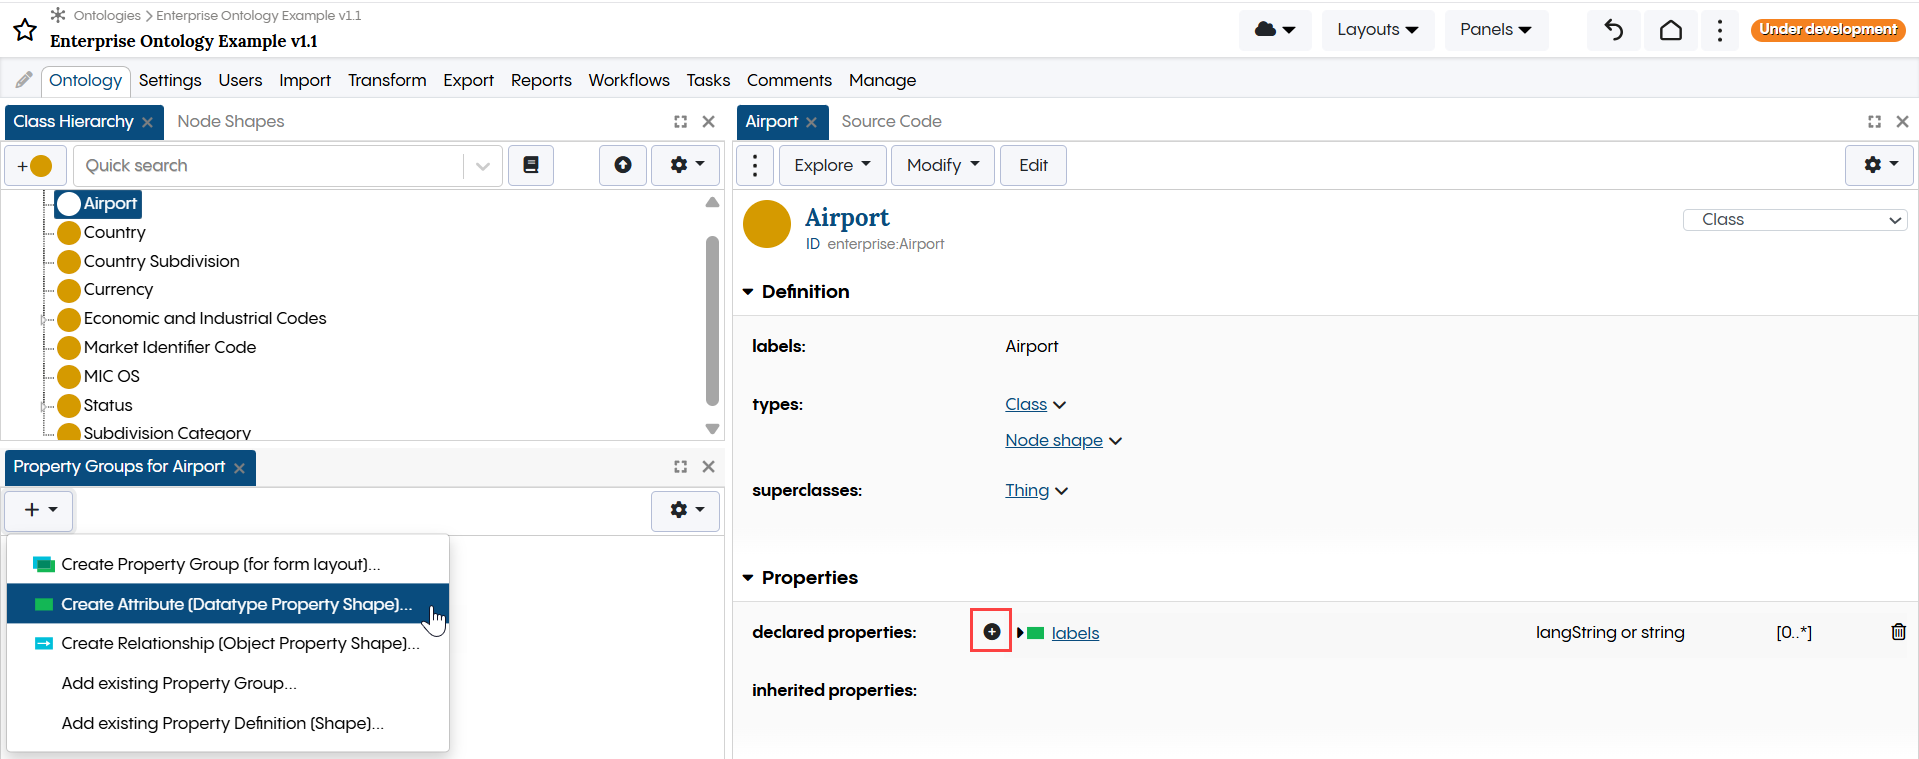Add a declared property with plus icon
This screenshot has width=1919, height=759.
[991, 631]
